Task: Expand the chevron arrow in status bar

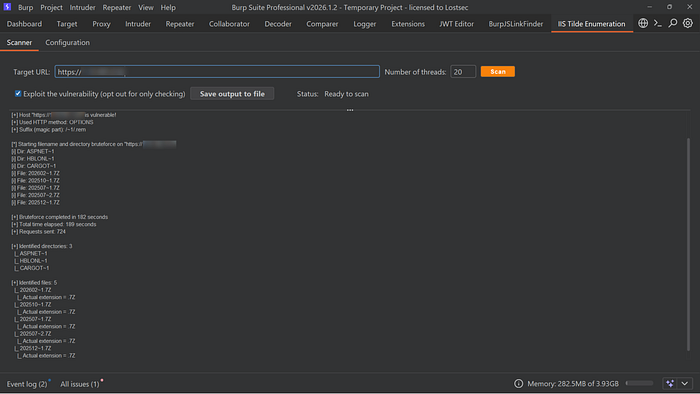Action: pos(684,383)
